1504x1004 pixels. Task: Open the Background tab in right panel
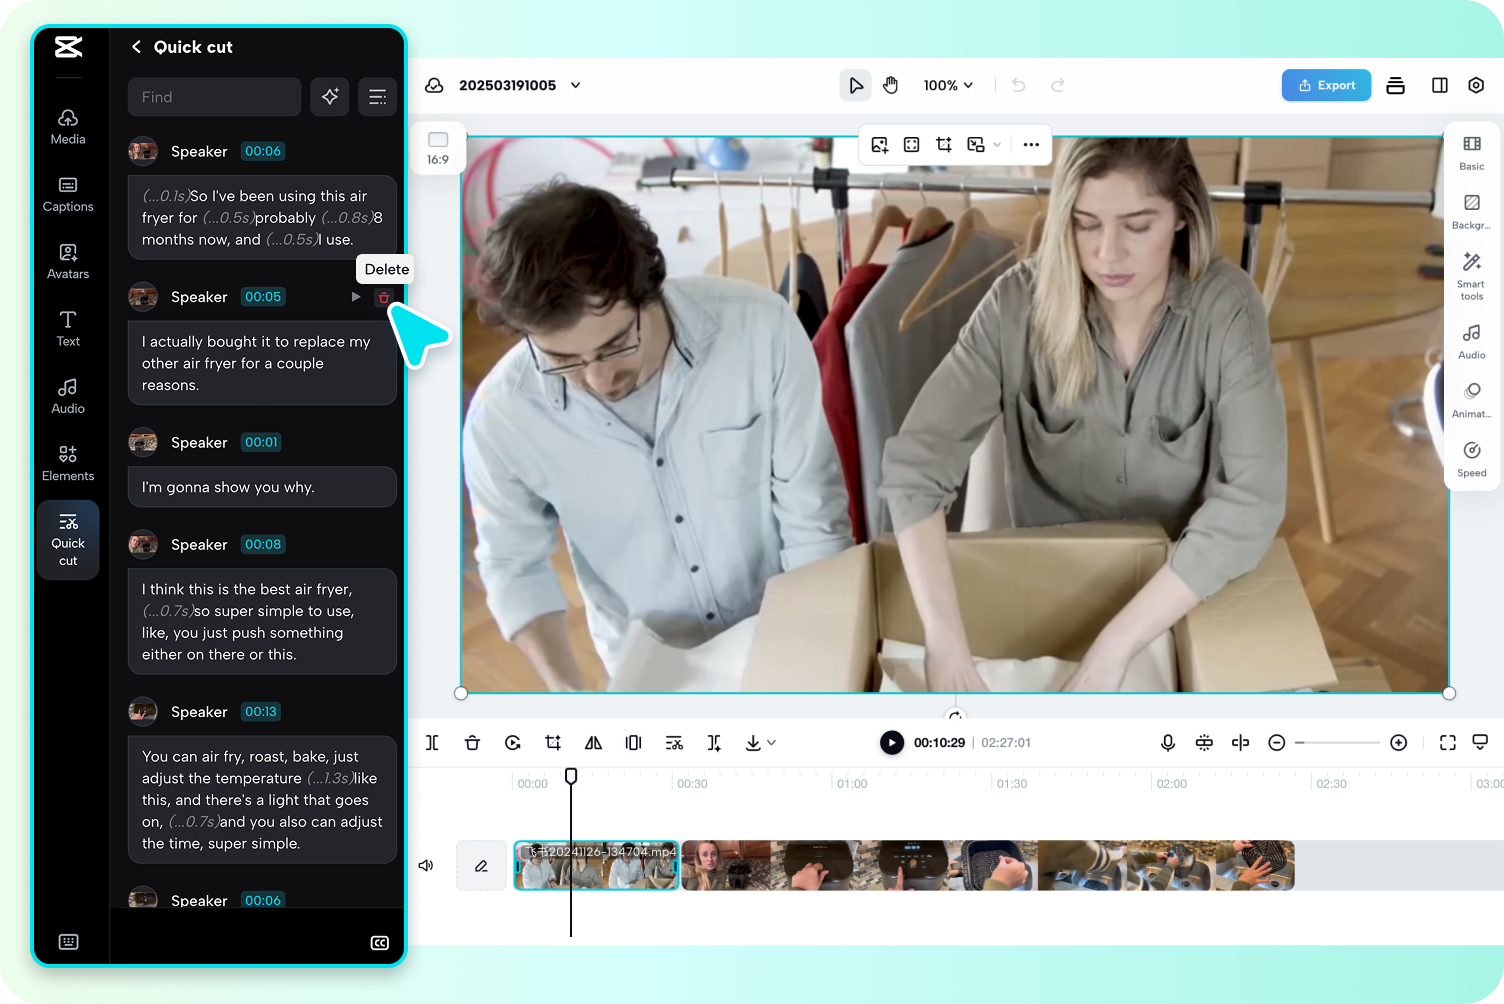click(1472, 211)
